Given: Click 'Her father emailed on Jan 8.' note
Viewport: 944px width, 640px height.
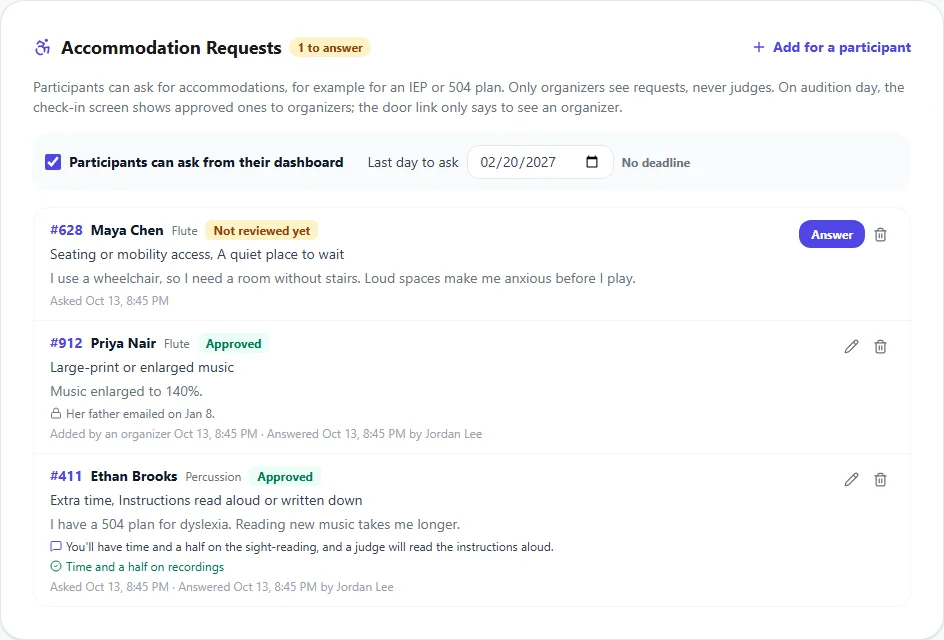Looking at the screenshot, I should [x=140, y=414].
